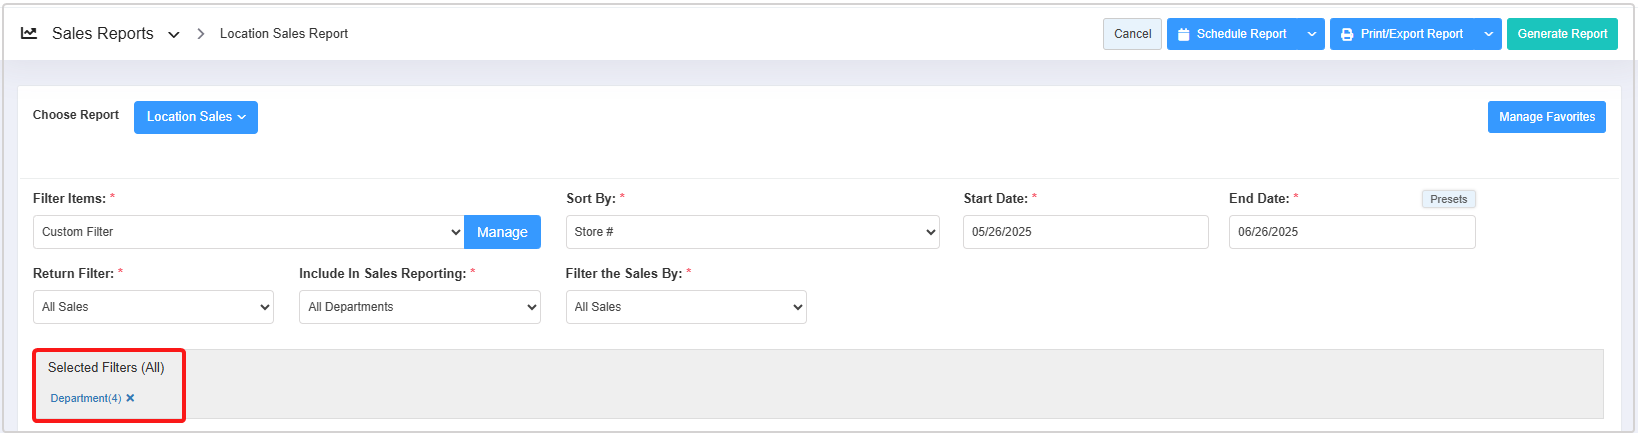The image size is (1638, 433).
Task: Open the date Presets button
Action: click(x=1448, y=199)
